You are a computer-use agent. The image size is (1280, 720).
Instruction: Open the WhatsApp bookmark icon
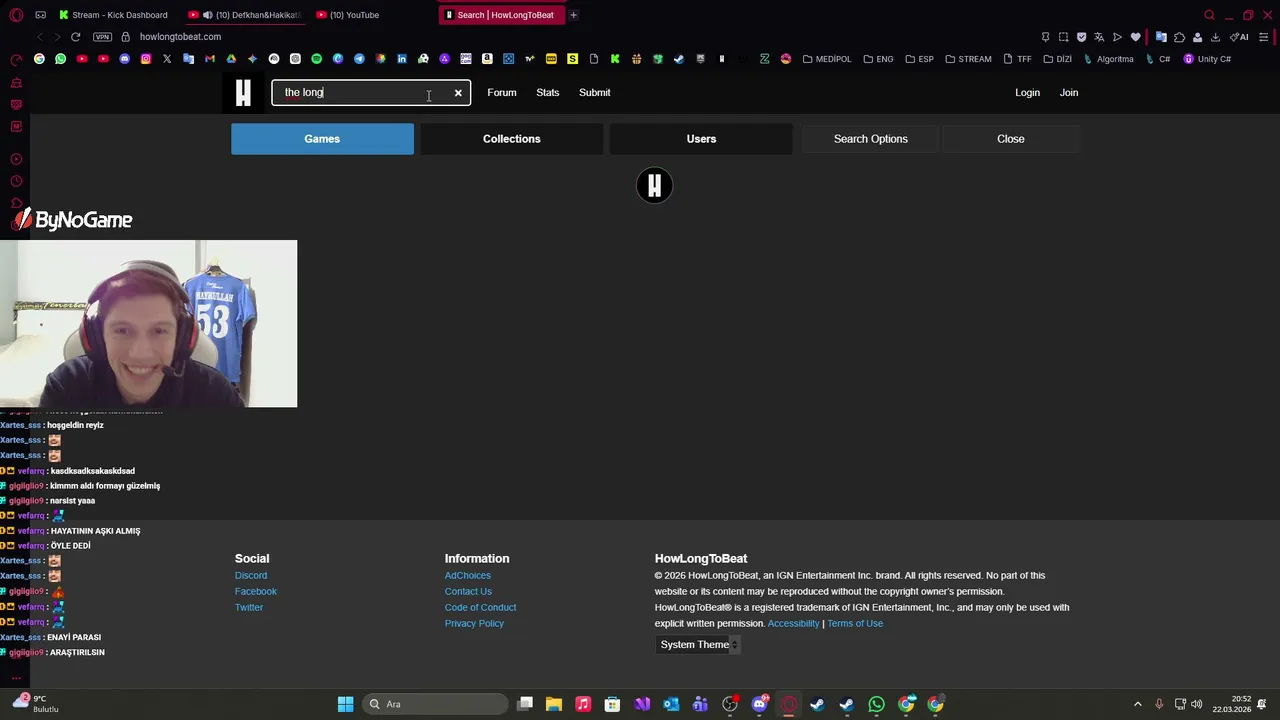pyautogui.click(x=60, y=59)
